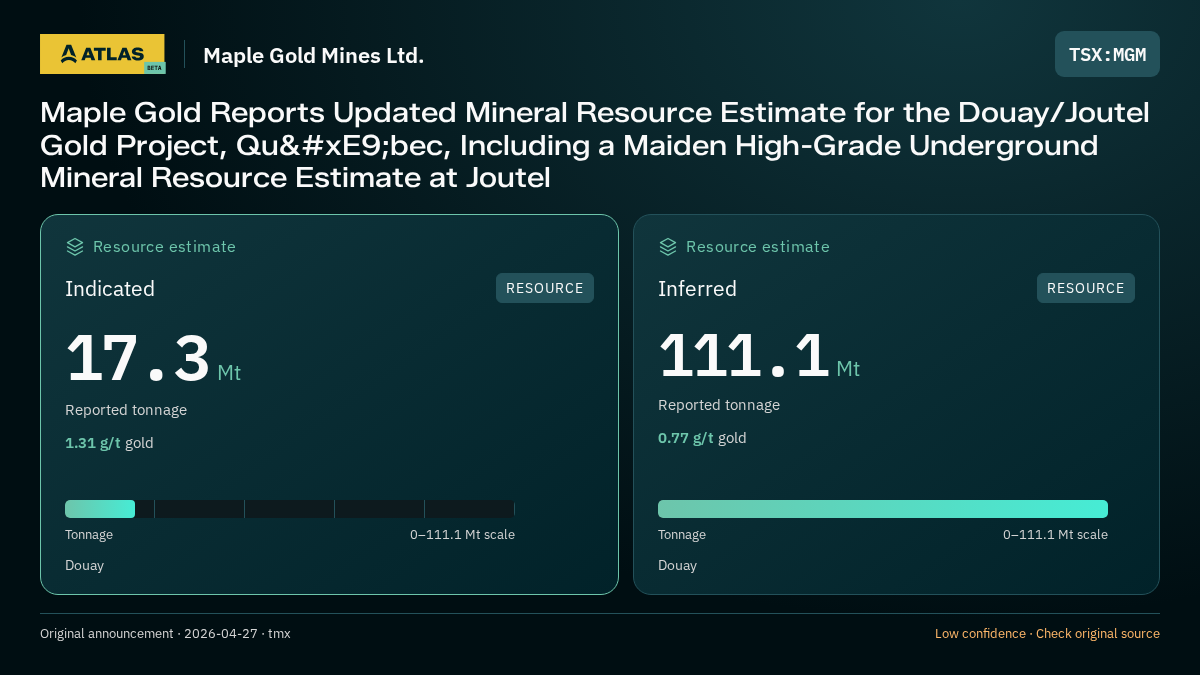Click the RESOURCE badge on the Inferred card
The width and height of the screenshot is (1200, 675).
[1086, 288]
